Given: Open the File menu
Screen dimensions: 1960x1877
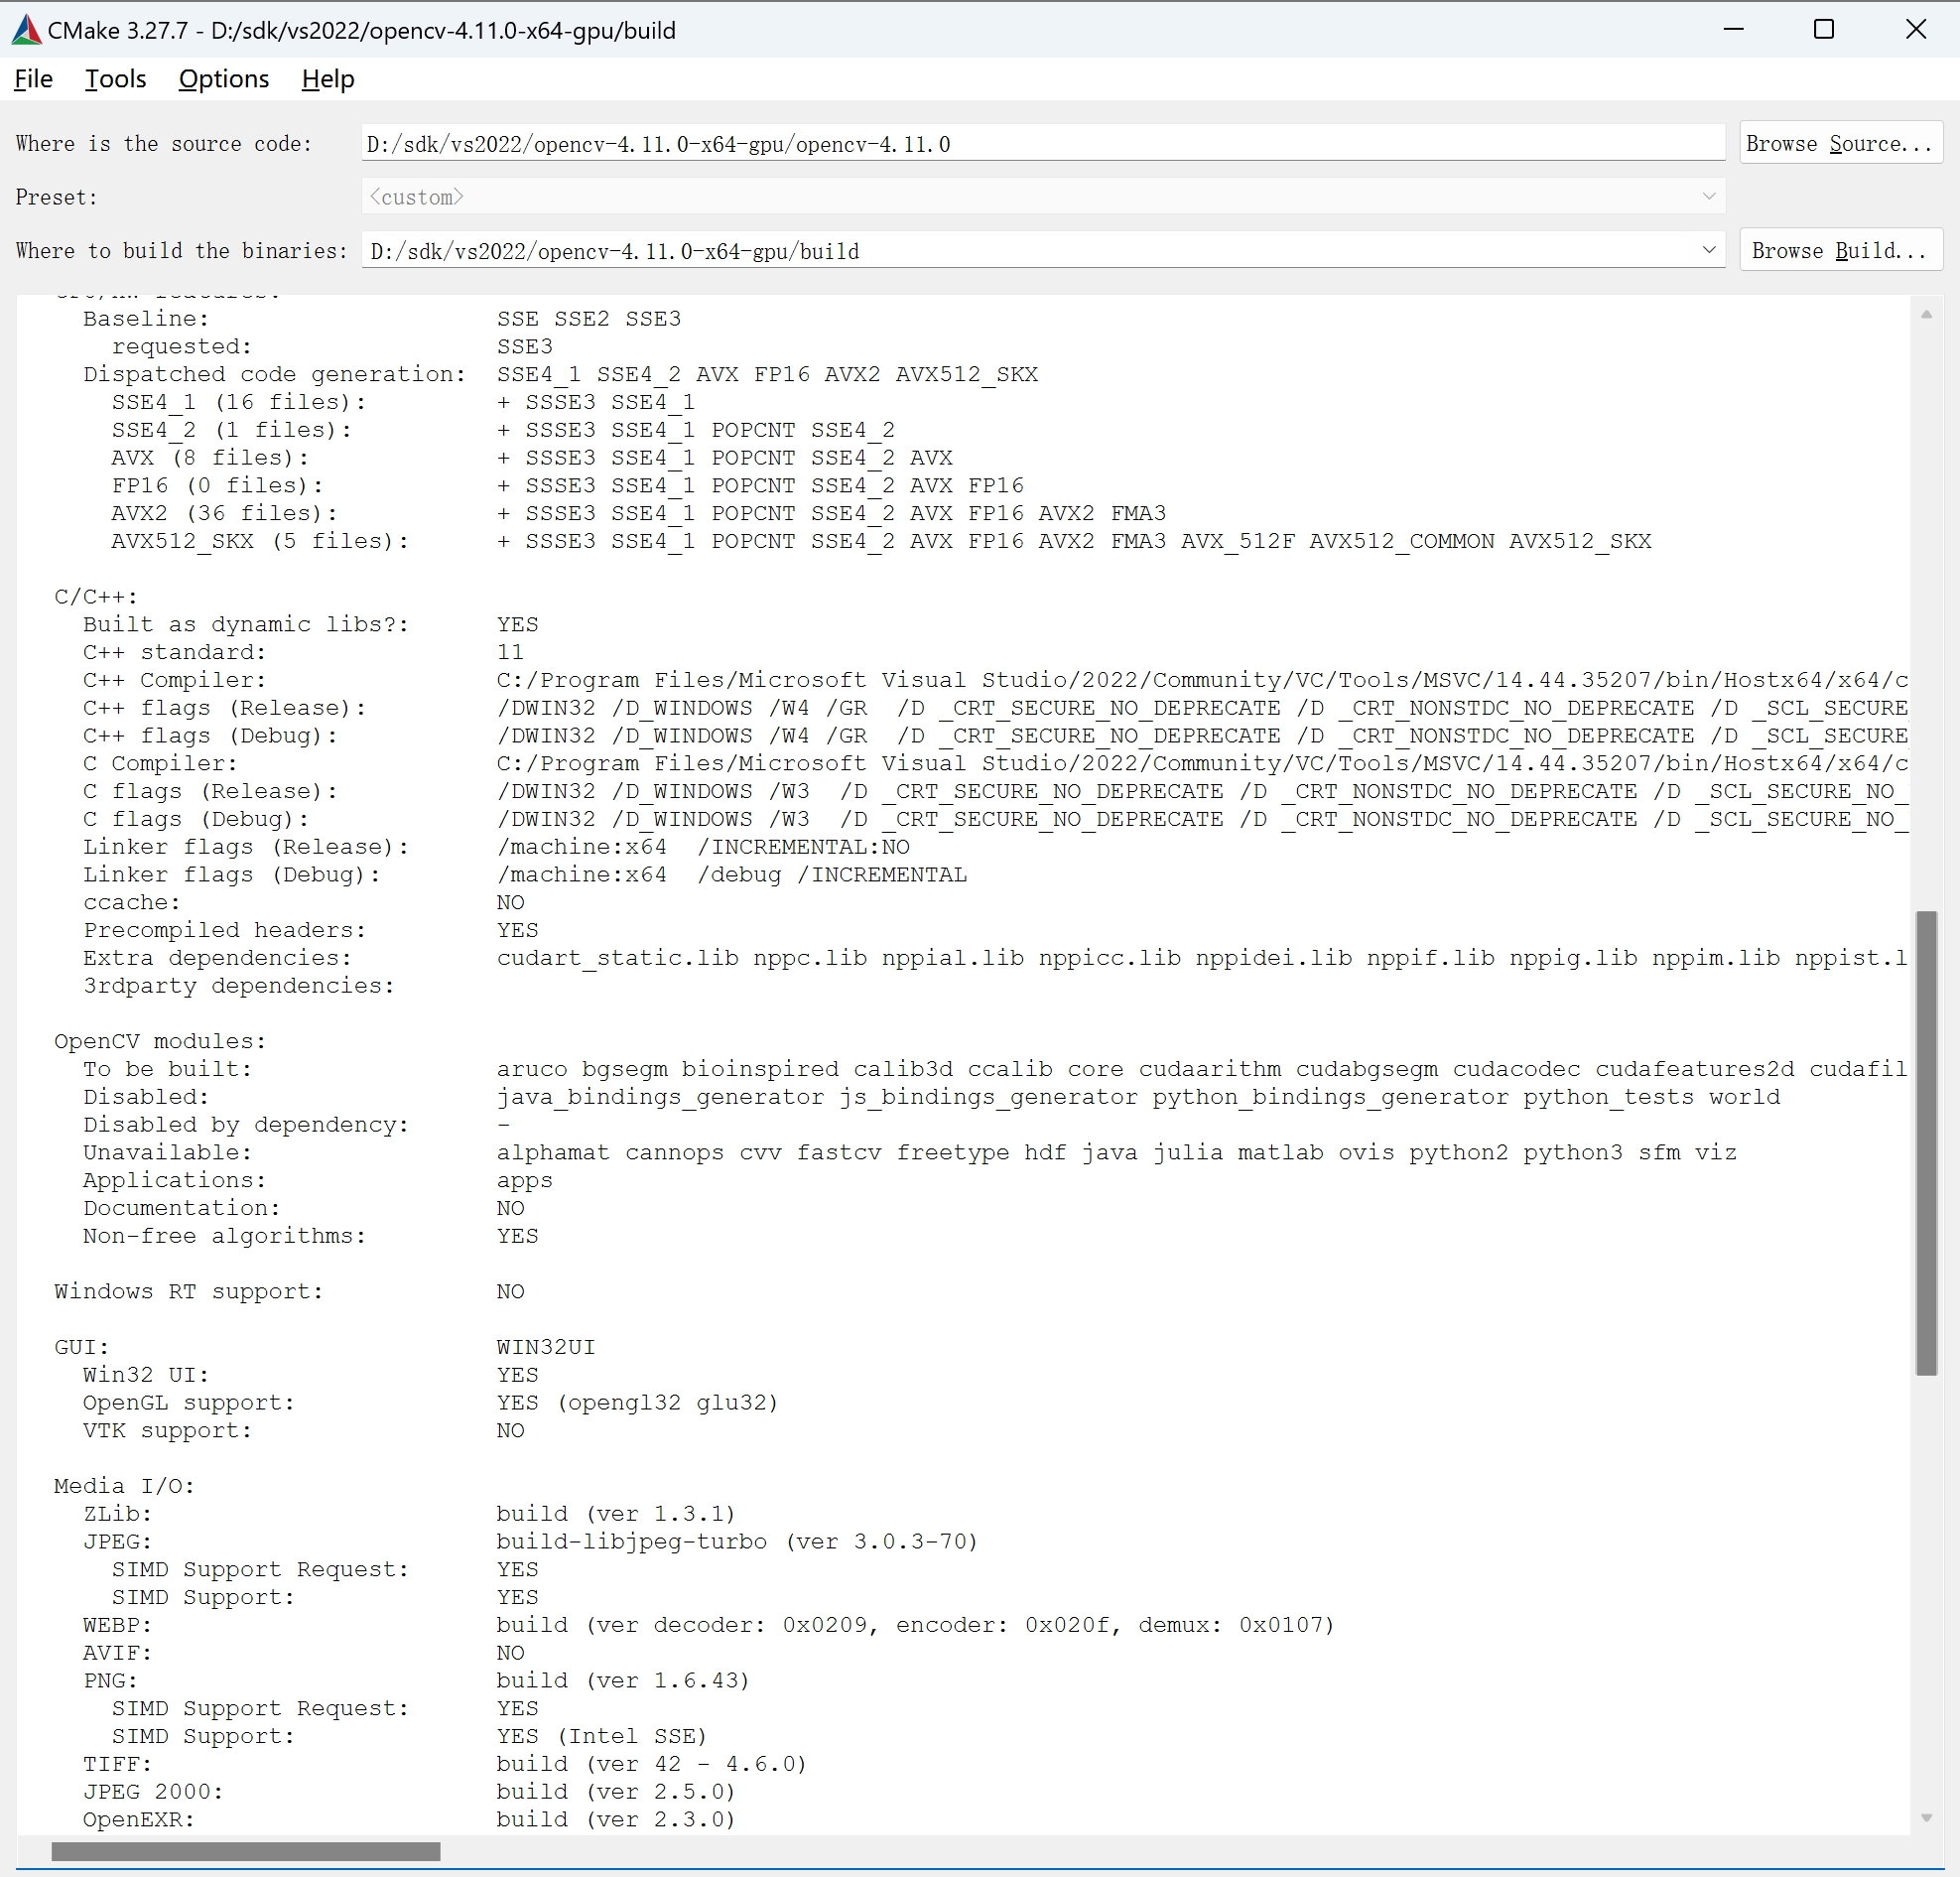Looking at the screenshot, I should (x=32, y=78).
